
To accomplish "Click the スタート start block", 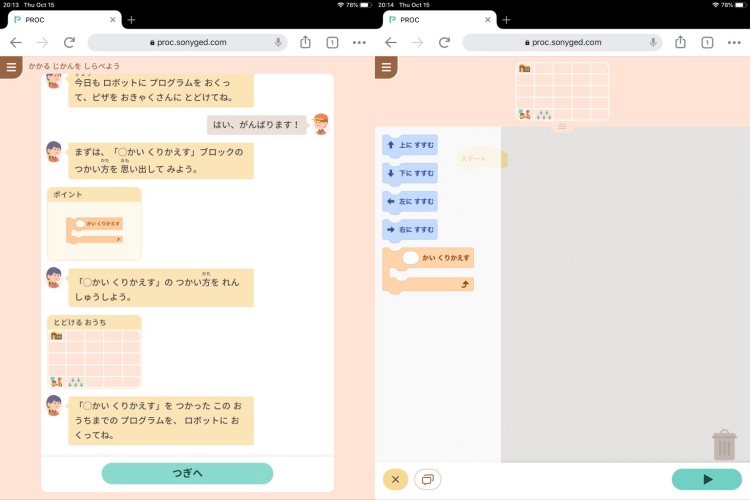I will click(x=482, y=158).
